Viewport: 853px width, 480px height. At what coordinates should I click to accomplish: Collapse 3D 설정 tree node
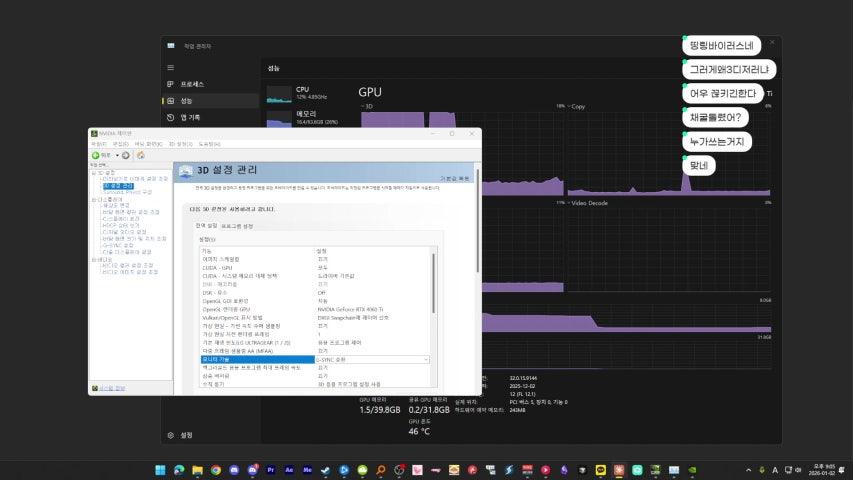pos(94,173)
